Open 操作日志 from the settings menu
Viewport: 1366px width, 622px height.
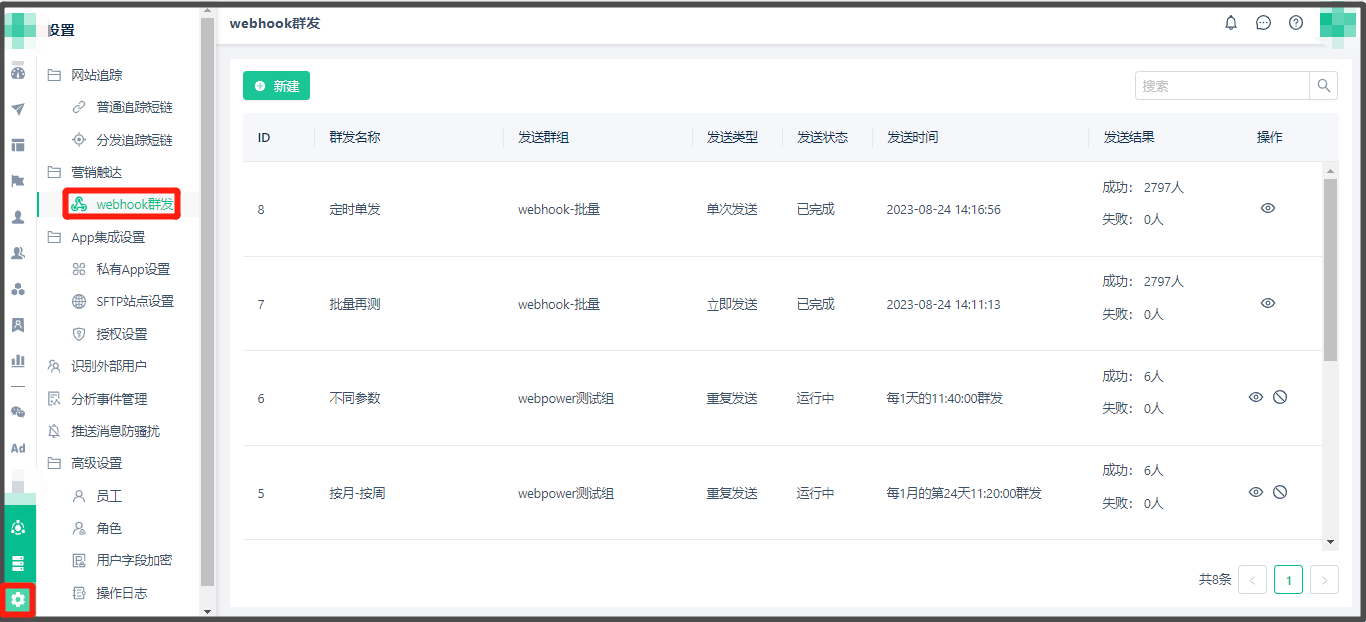point(121,593)
